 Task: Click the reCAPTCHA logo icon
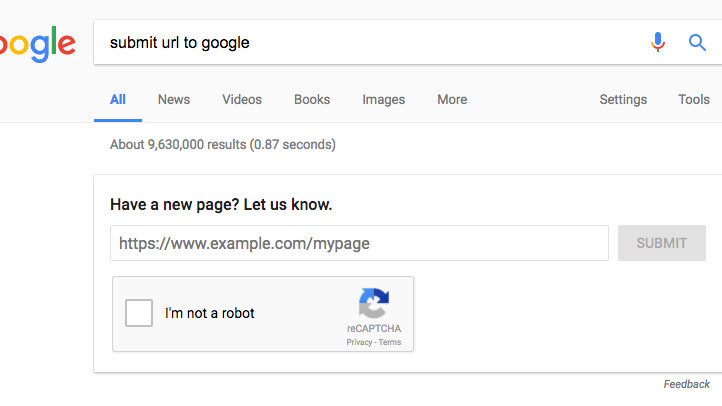click(374, 303)
